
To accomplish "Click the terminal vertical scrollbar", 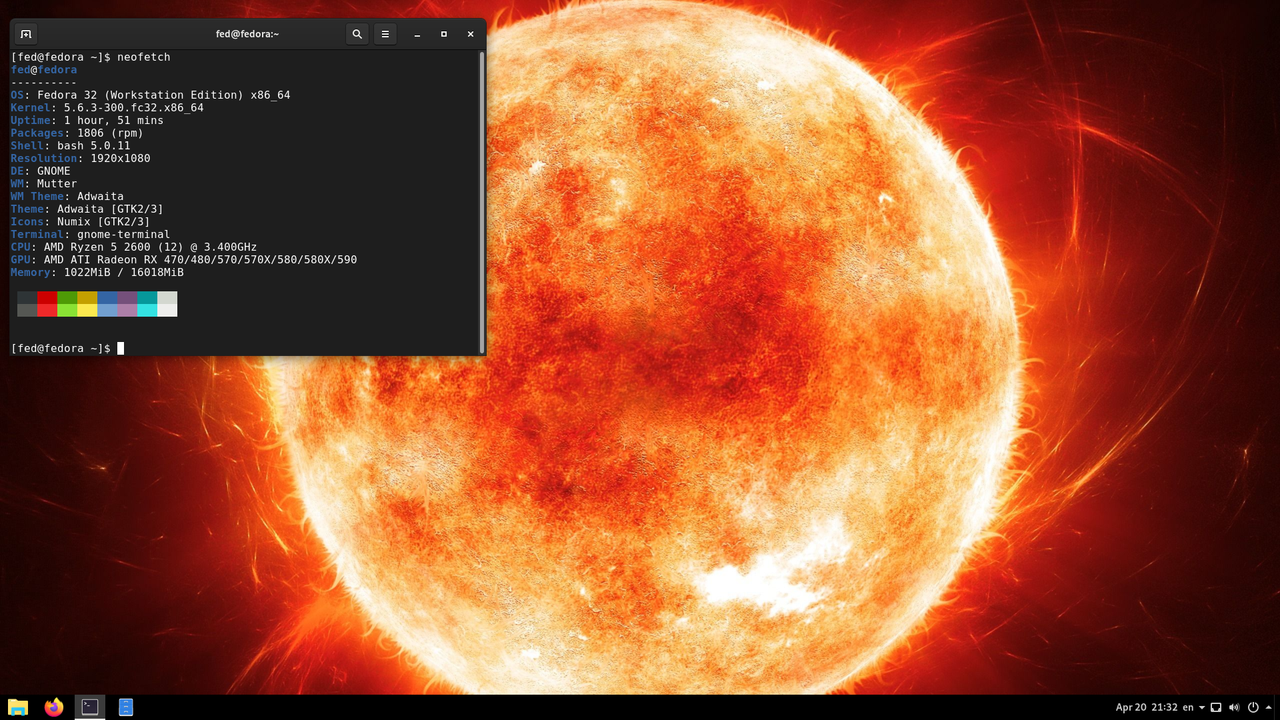I will [x=482, y=202].
